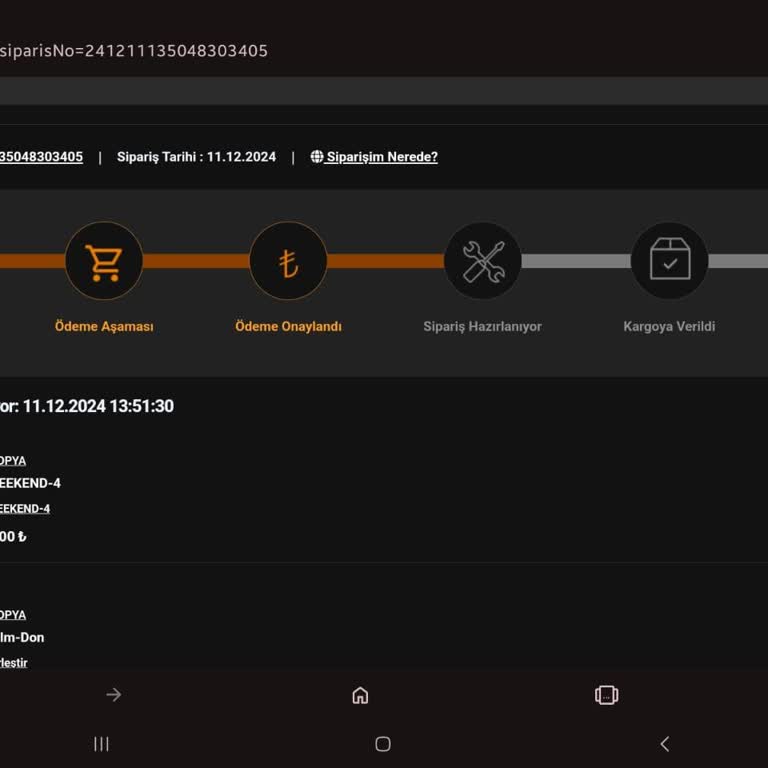Click the shopping cart Ödeme Aşaması icon
This screenshot has height=768, width=768.
click(104, 261)
